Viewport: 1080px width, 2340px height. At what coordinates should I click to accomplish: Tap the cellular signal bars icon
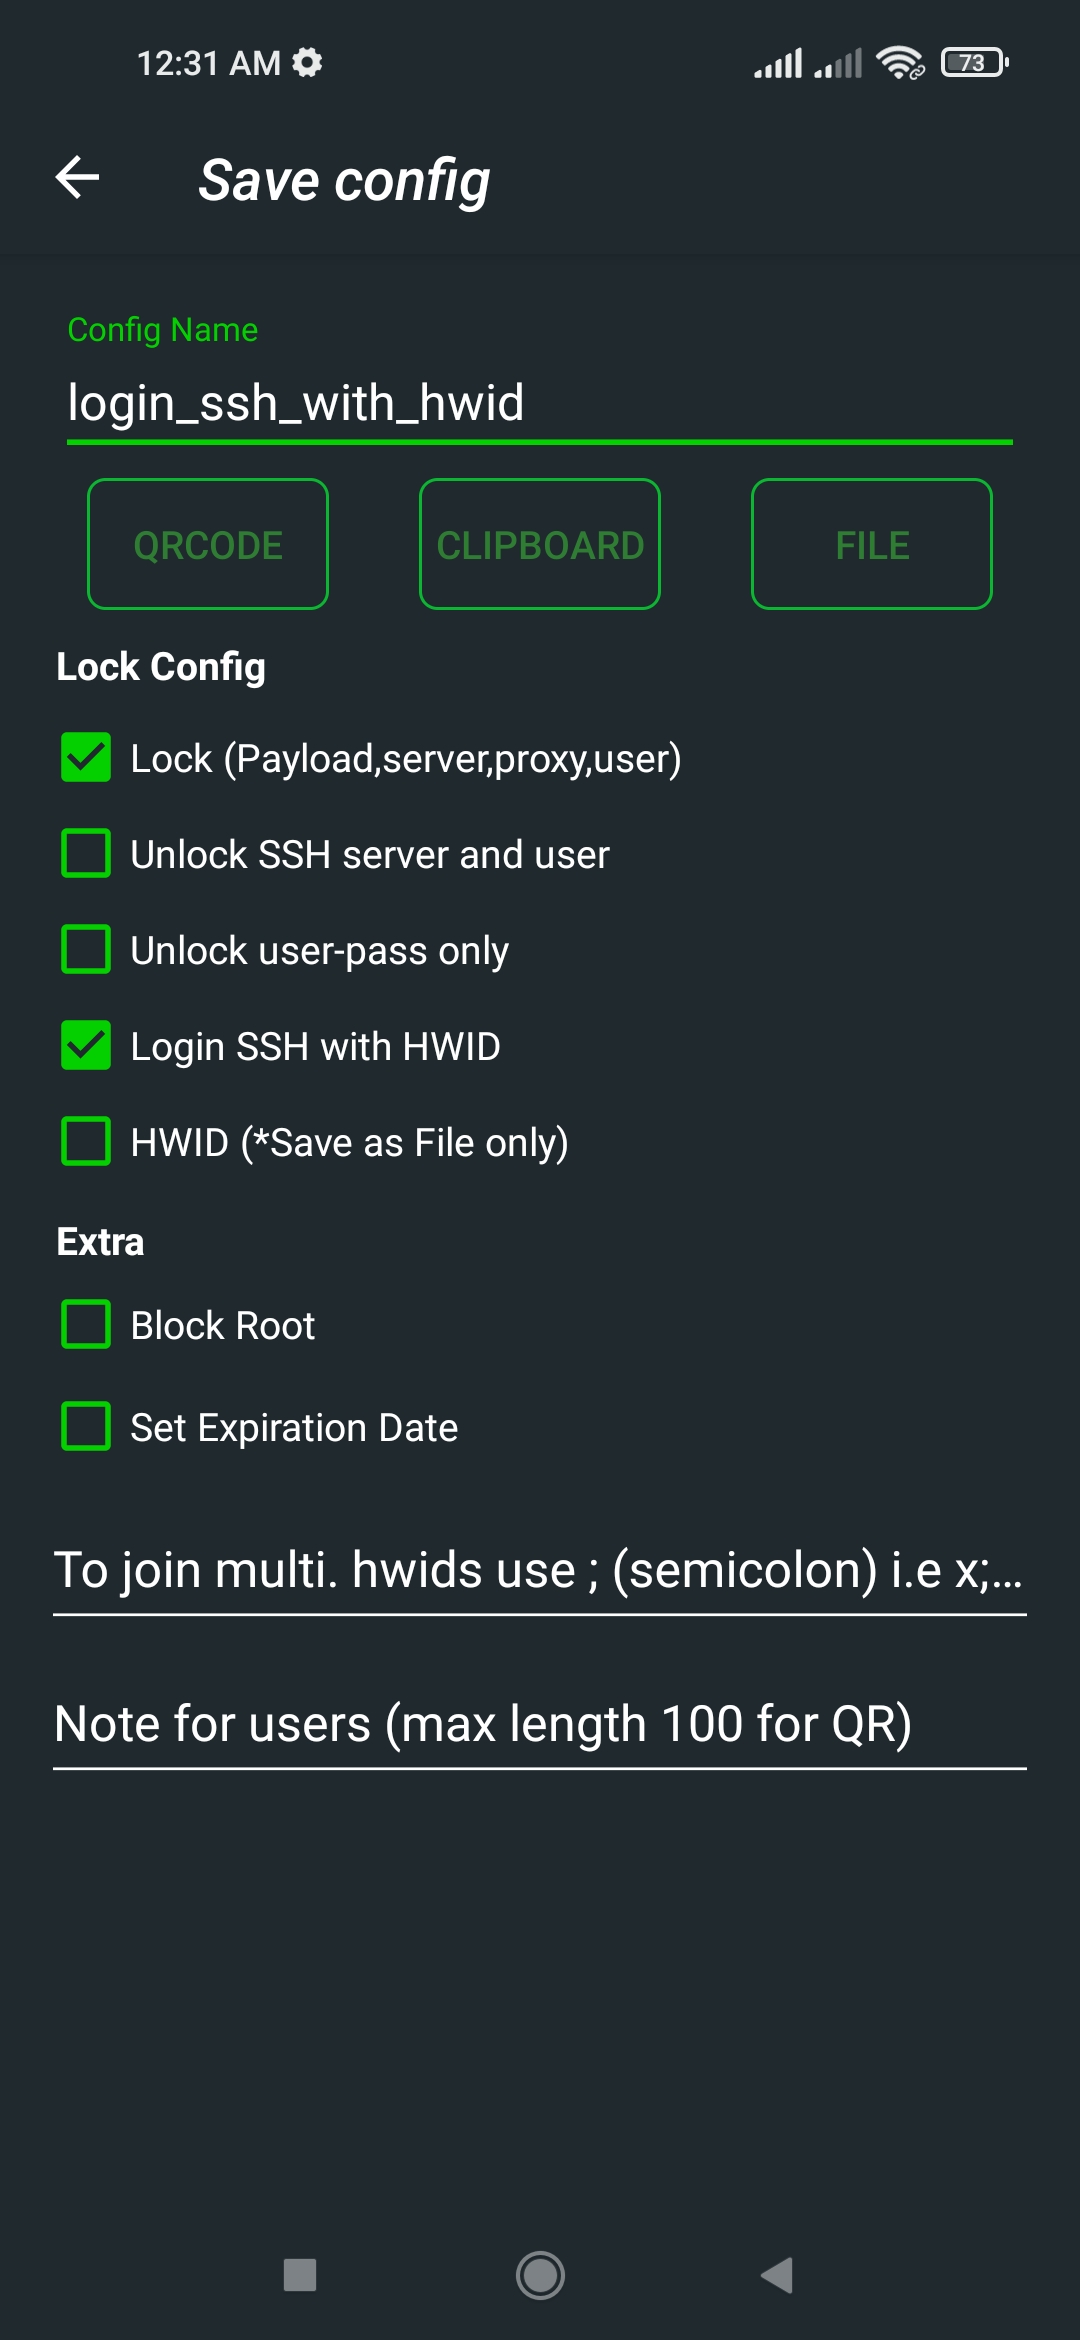point(778,62)
